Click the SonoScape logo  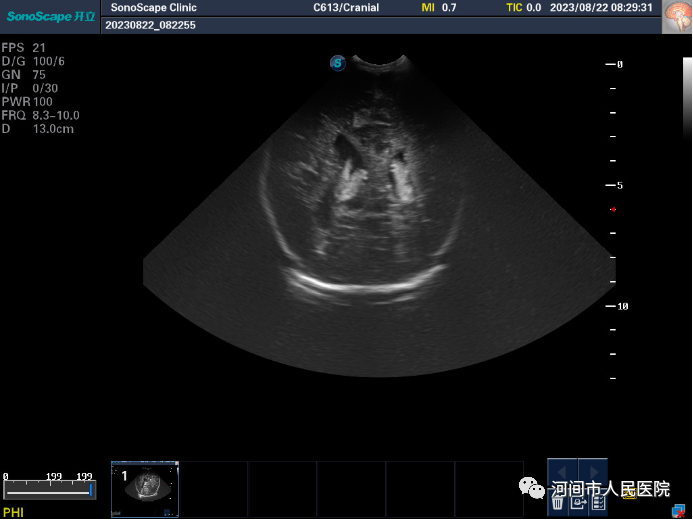[50, 16]
